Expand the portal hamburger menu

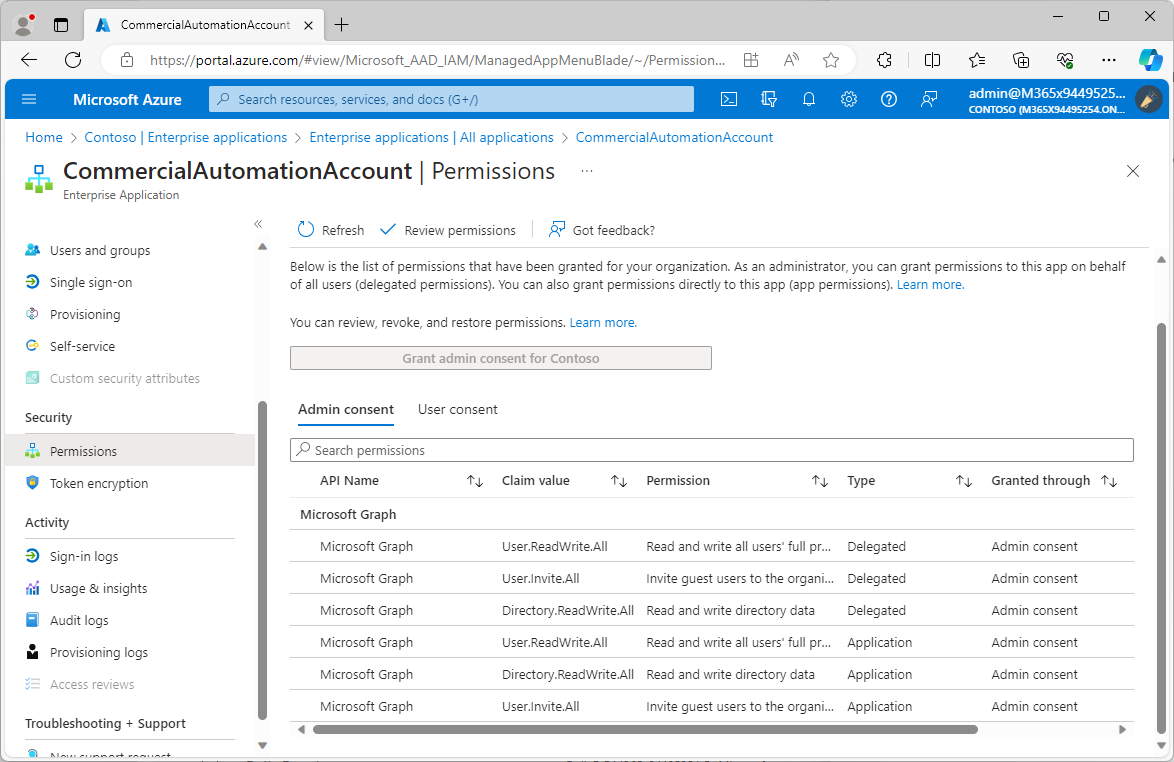28,99
